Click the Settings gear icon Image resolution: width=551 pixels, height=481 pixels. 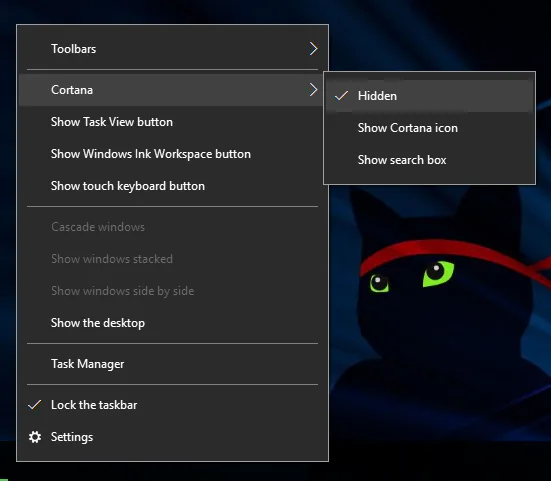pyautogui.click(x=35, y=437)
